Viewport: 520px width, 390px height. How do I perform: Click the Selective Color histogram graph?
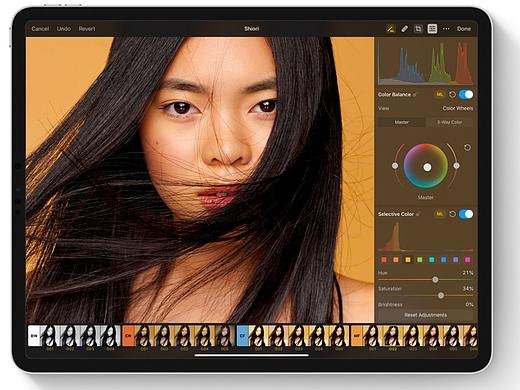click(426, 237)
